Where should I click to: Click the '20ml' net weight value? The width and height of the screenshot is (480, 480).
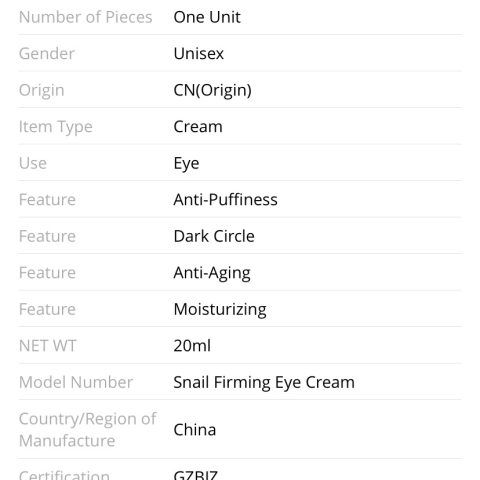(x=192, y=346)
